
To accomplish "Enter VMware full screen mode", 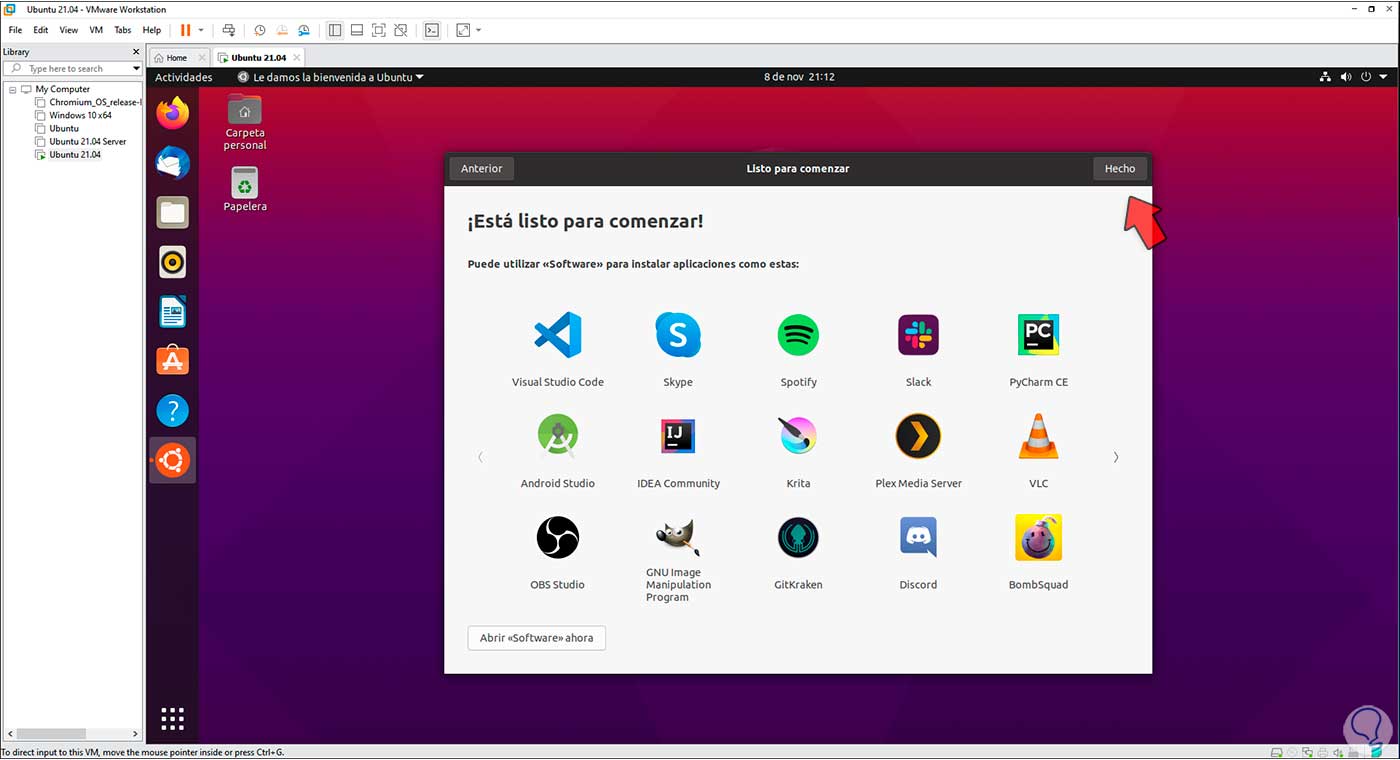I will 379,30.
